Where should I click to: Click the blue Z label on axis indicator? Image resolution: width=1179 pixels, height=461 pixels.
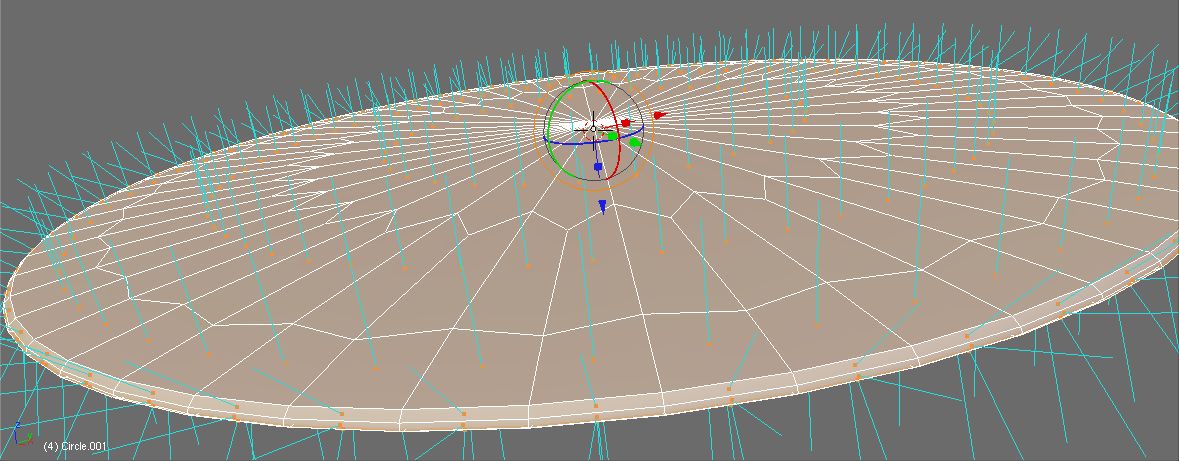pos(17,427)
